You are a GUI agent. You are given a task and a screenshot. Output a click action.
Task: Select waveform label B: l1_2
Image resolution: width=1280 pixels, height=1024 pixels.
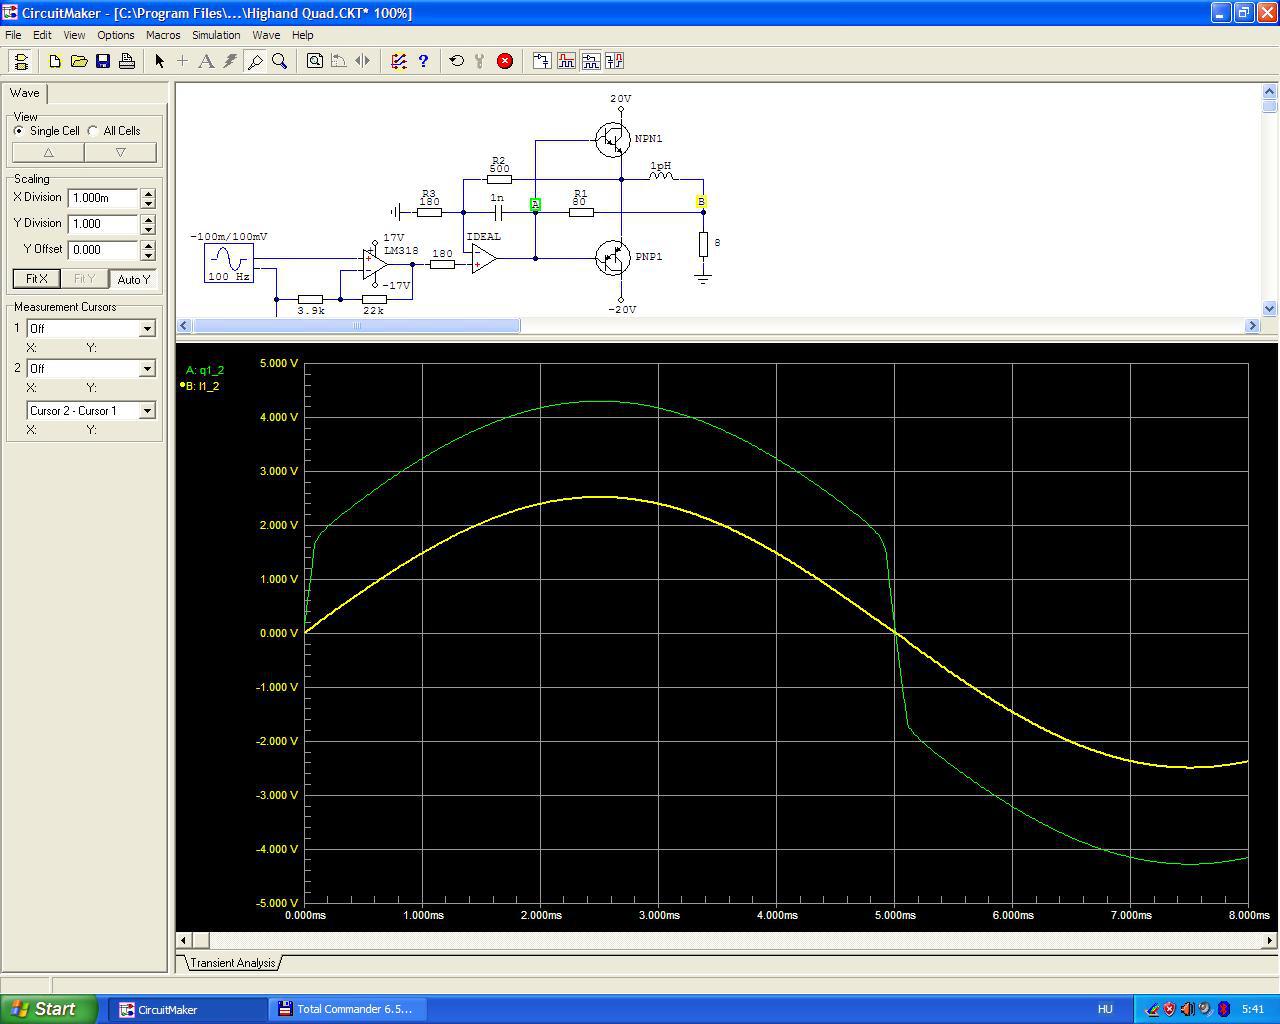coord(201,386)
